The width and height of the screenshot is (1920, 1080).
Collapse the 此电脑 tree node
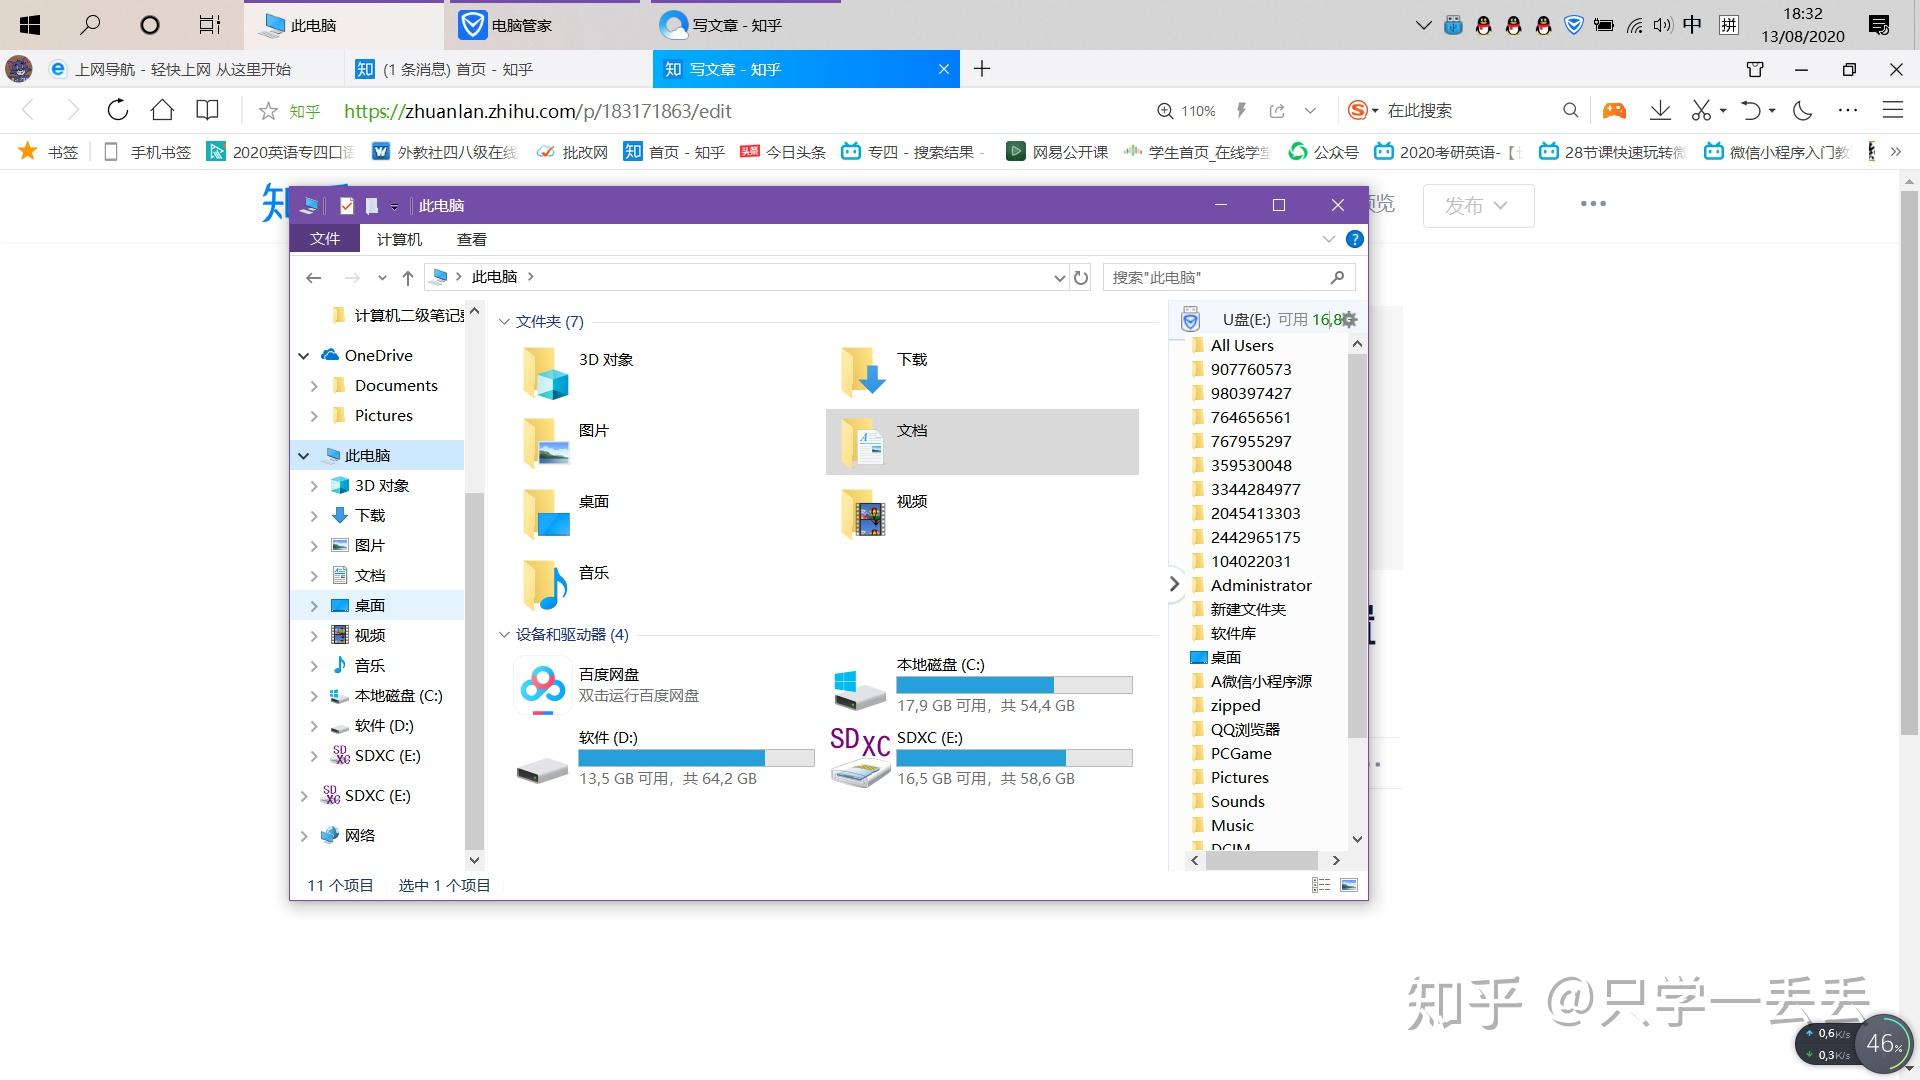pyautogui.click(x=304, y=456)
